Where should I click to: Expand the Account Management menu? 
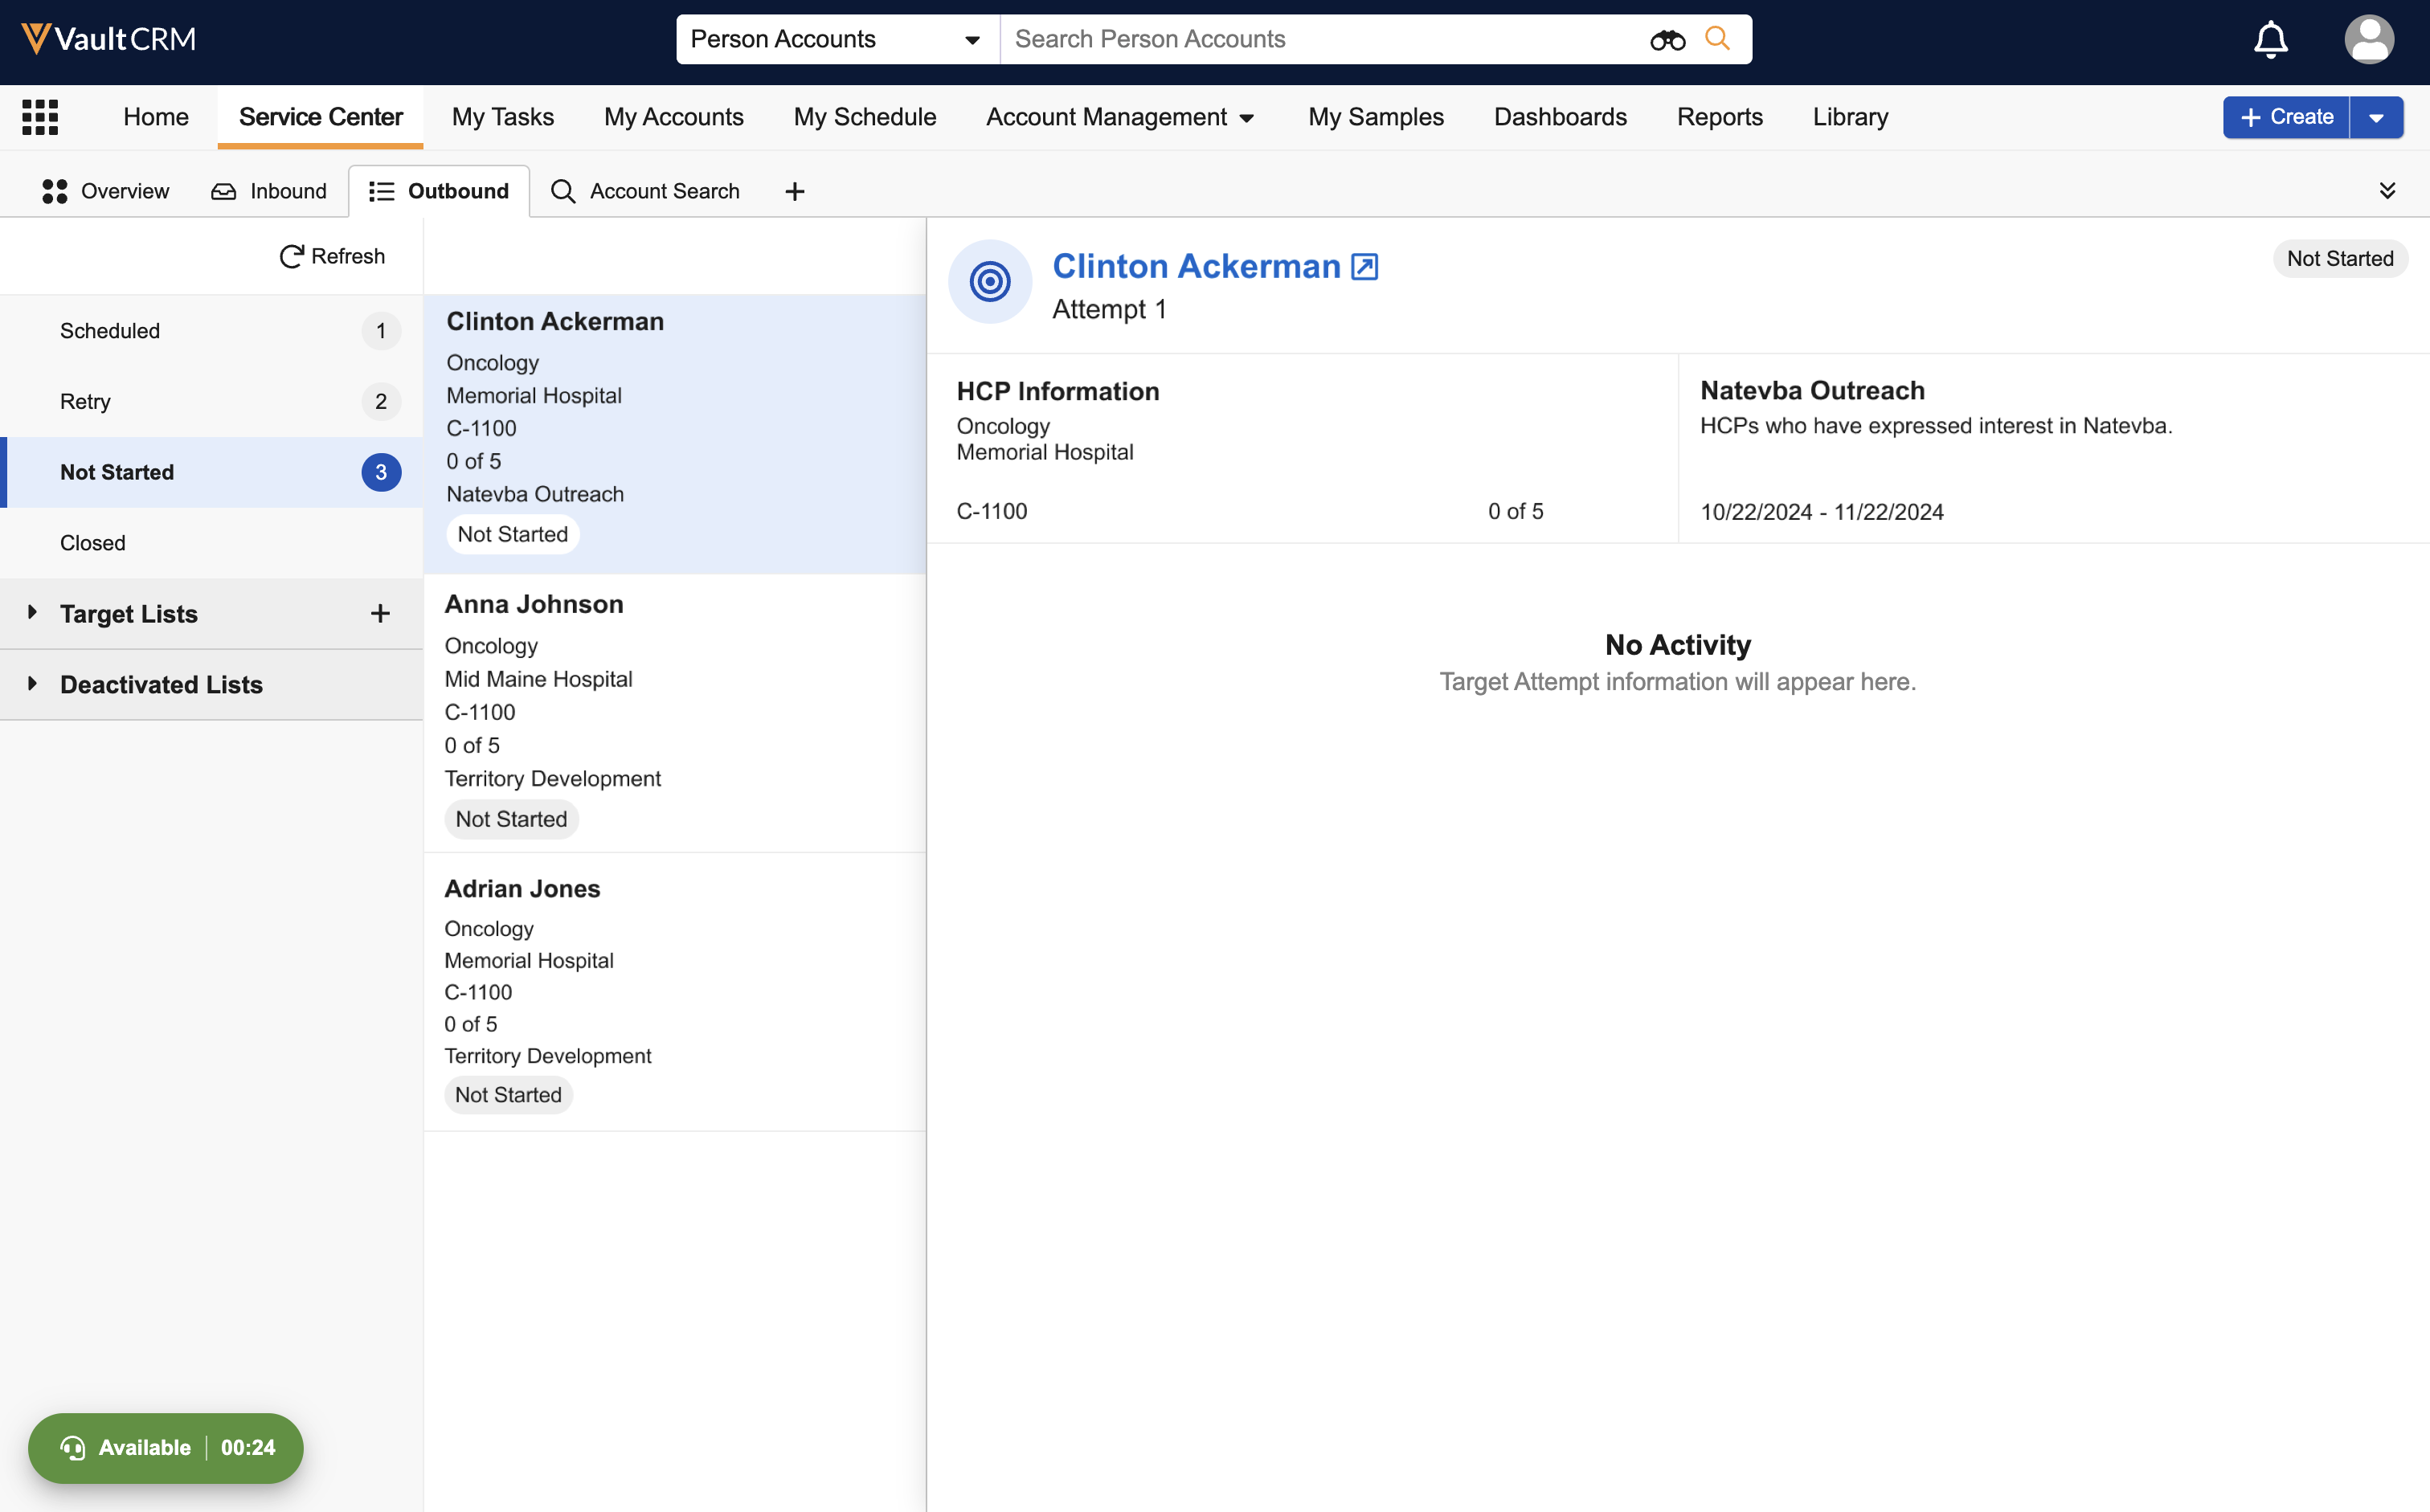(1119, 117)
